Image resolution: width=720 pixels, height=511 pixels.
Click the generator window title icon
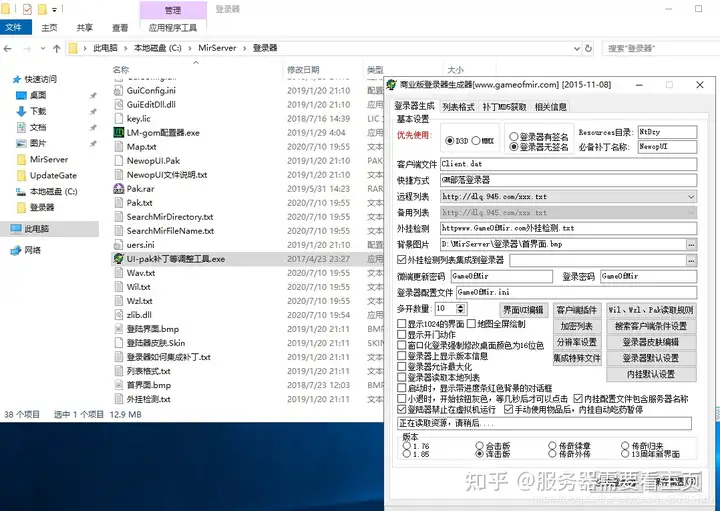tap(392, 84)
